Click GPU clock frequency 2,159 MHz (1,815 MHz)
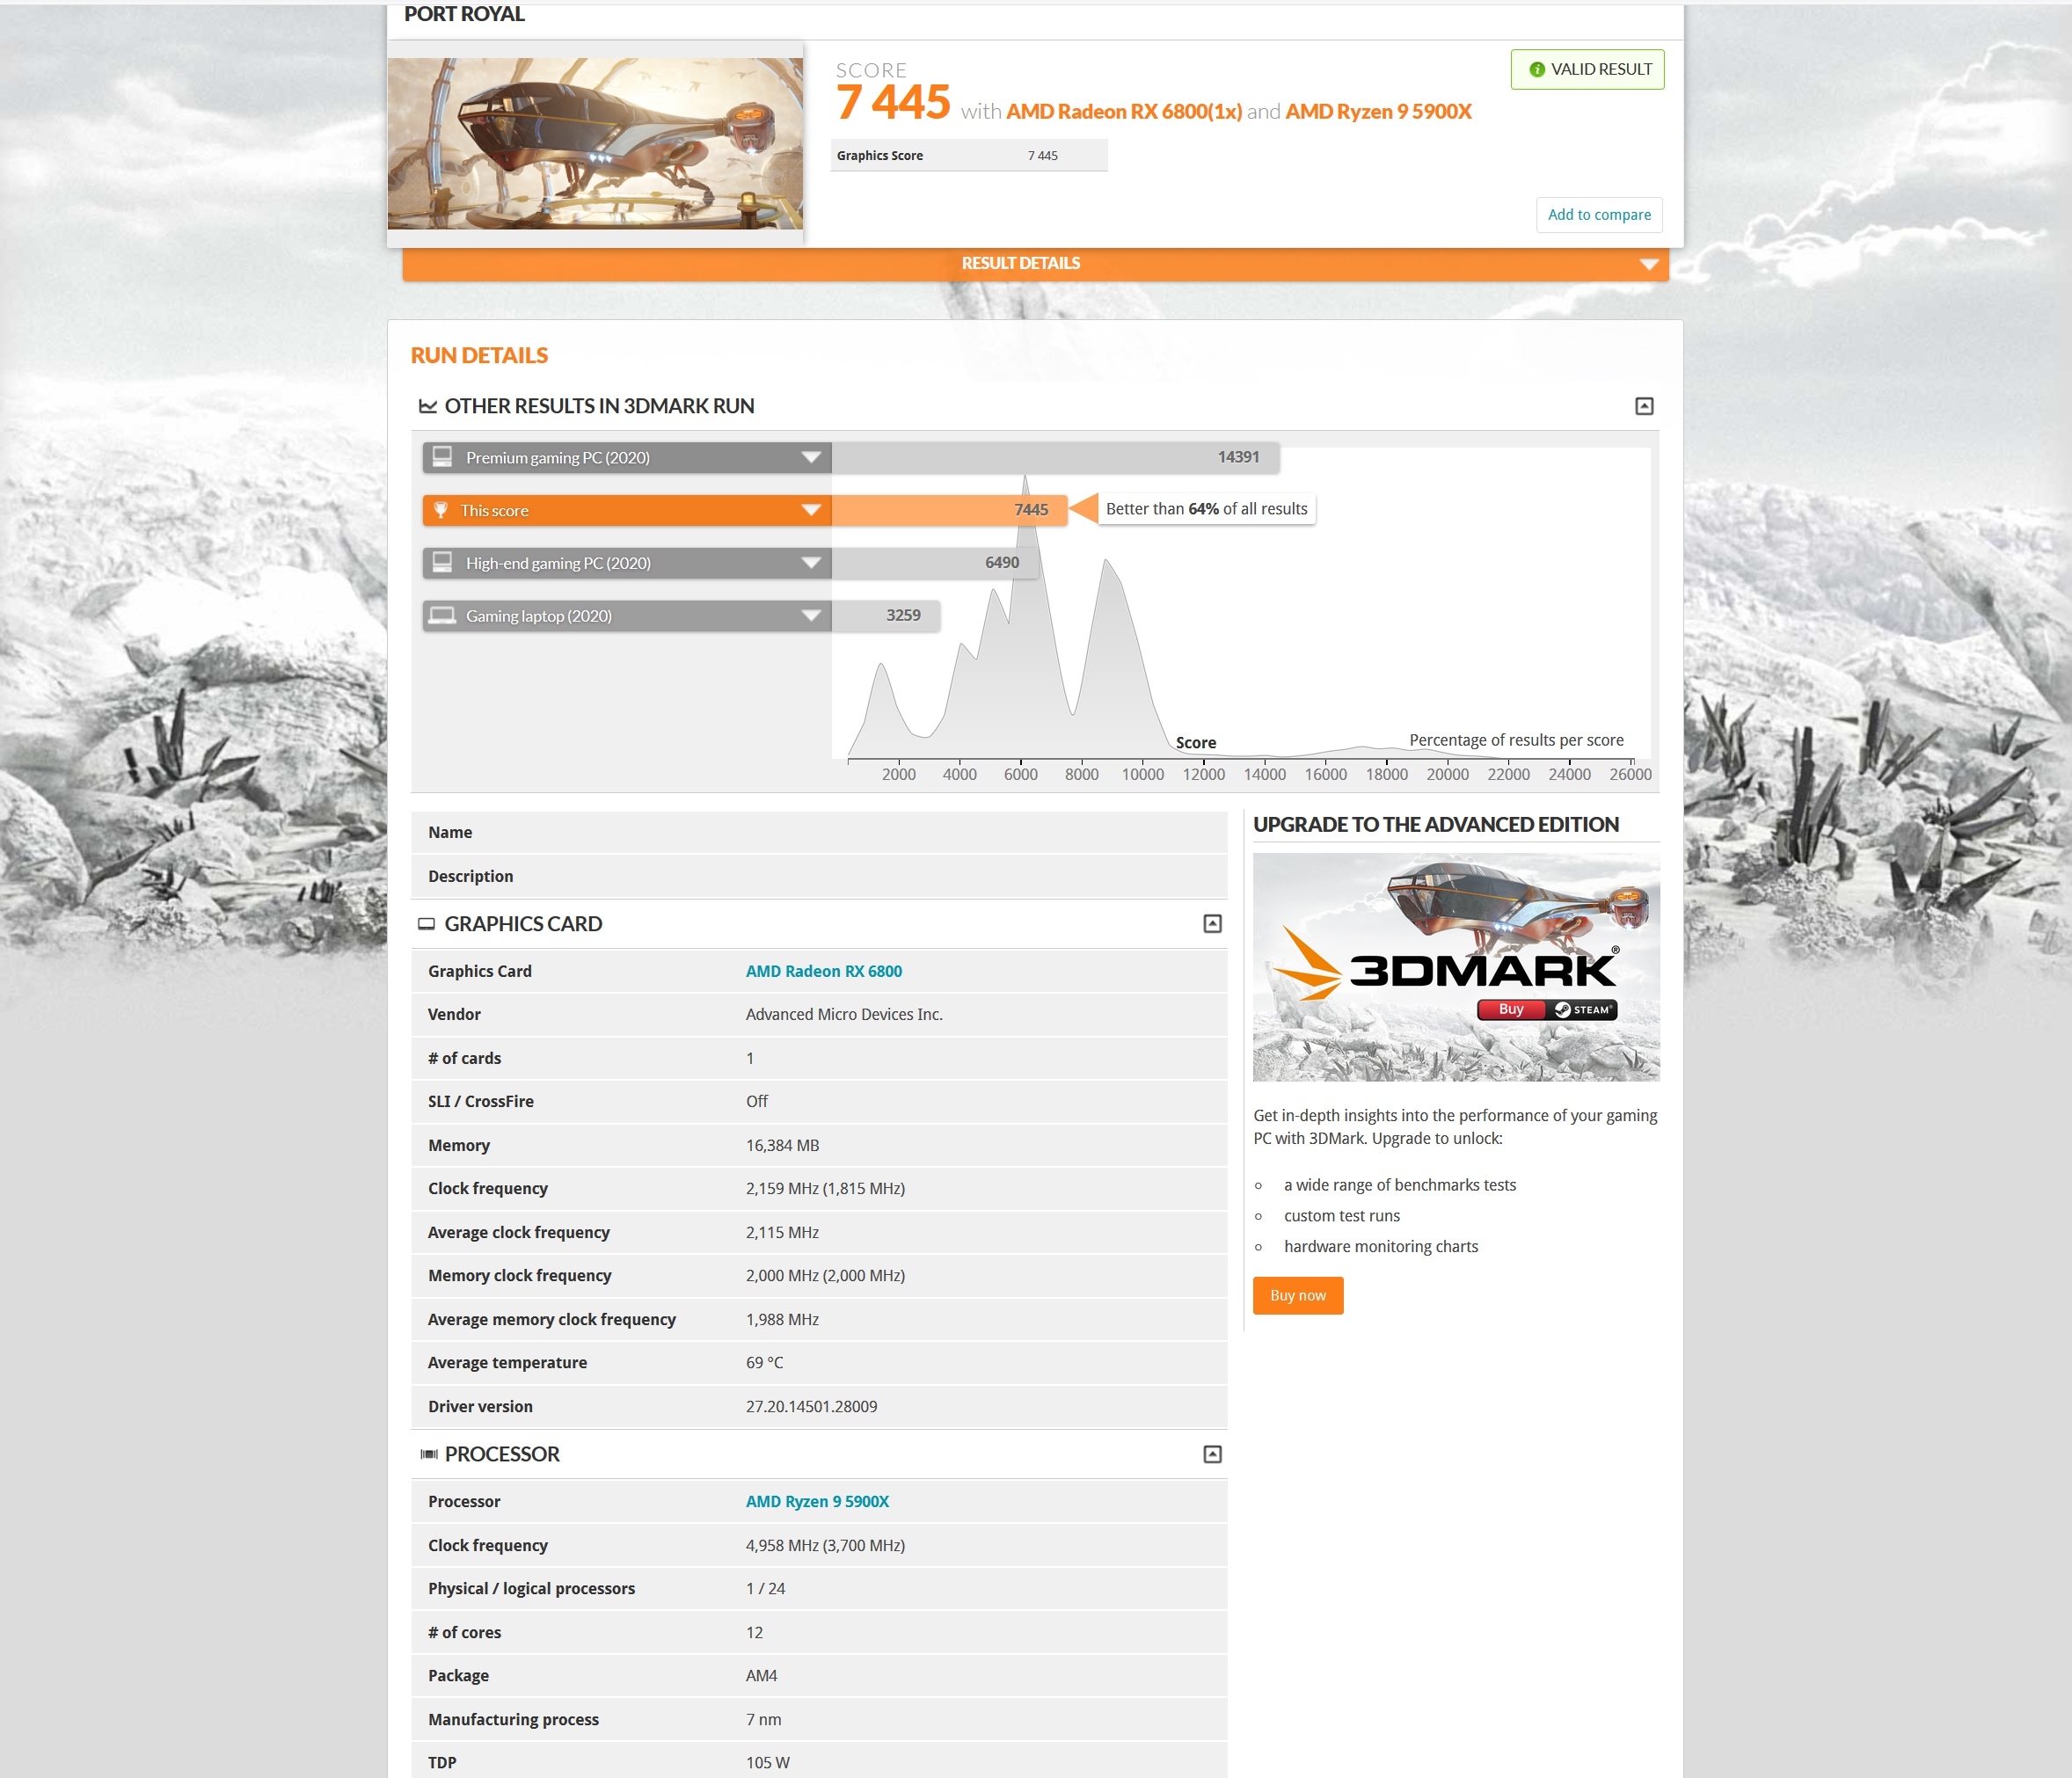This screenshot has height=1778, width=2072. coord(825,1188)
